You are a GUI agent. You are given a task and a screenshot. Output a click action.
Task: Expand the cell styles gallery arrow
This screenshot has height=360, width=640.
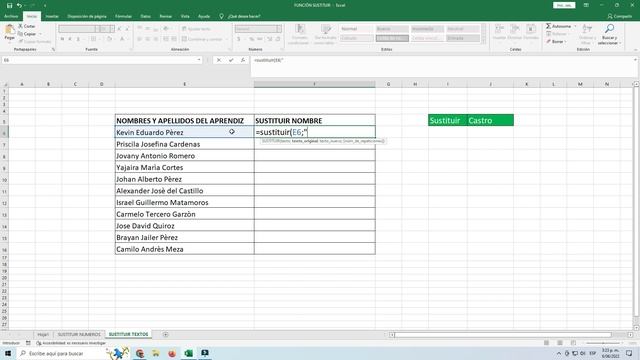point(484,41)
